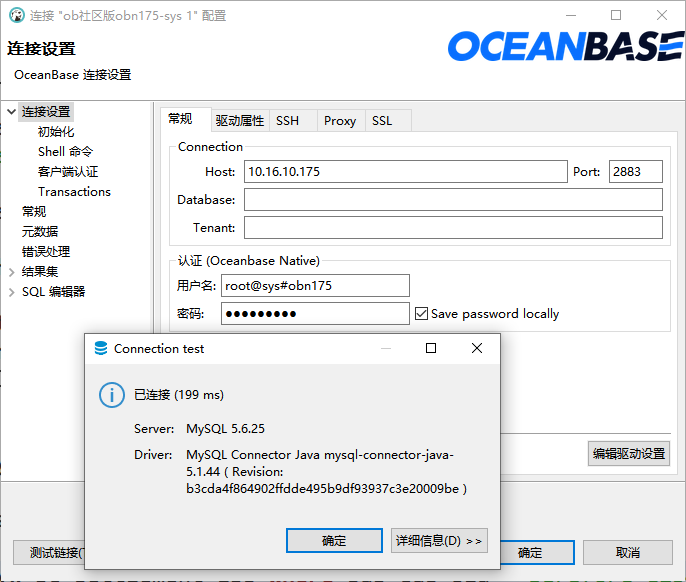Expand the SQL 编辑器 tree node
The height and width of the screenshot is (582, 686).
tap(11, 292)
